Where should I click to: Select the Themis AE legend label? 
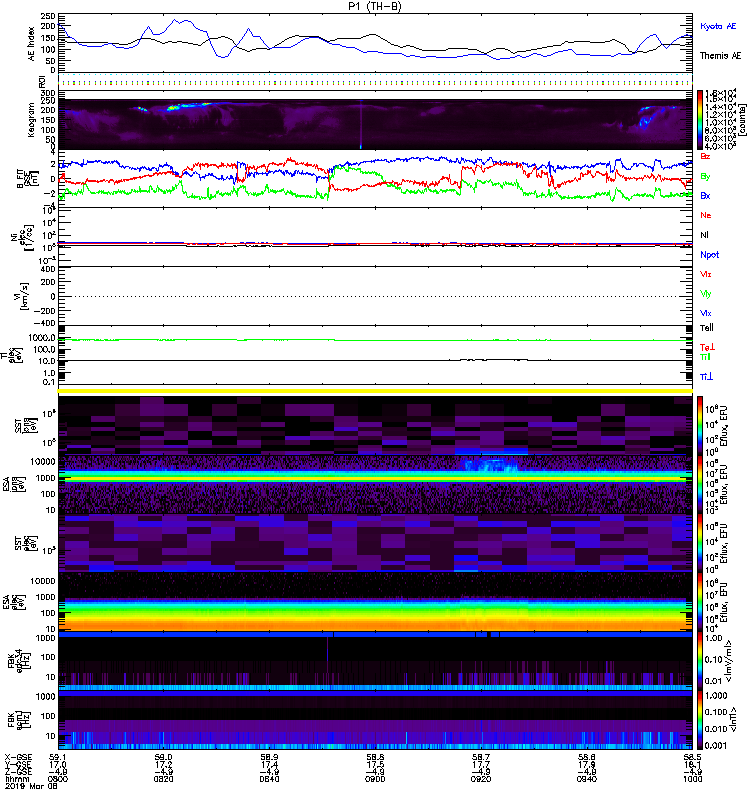click(720, 56)
